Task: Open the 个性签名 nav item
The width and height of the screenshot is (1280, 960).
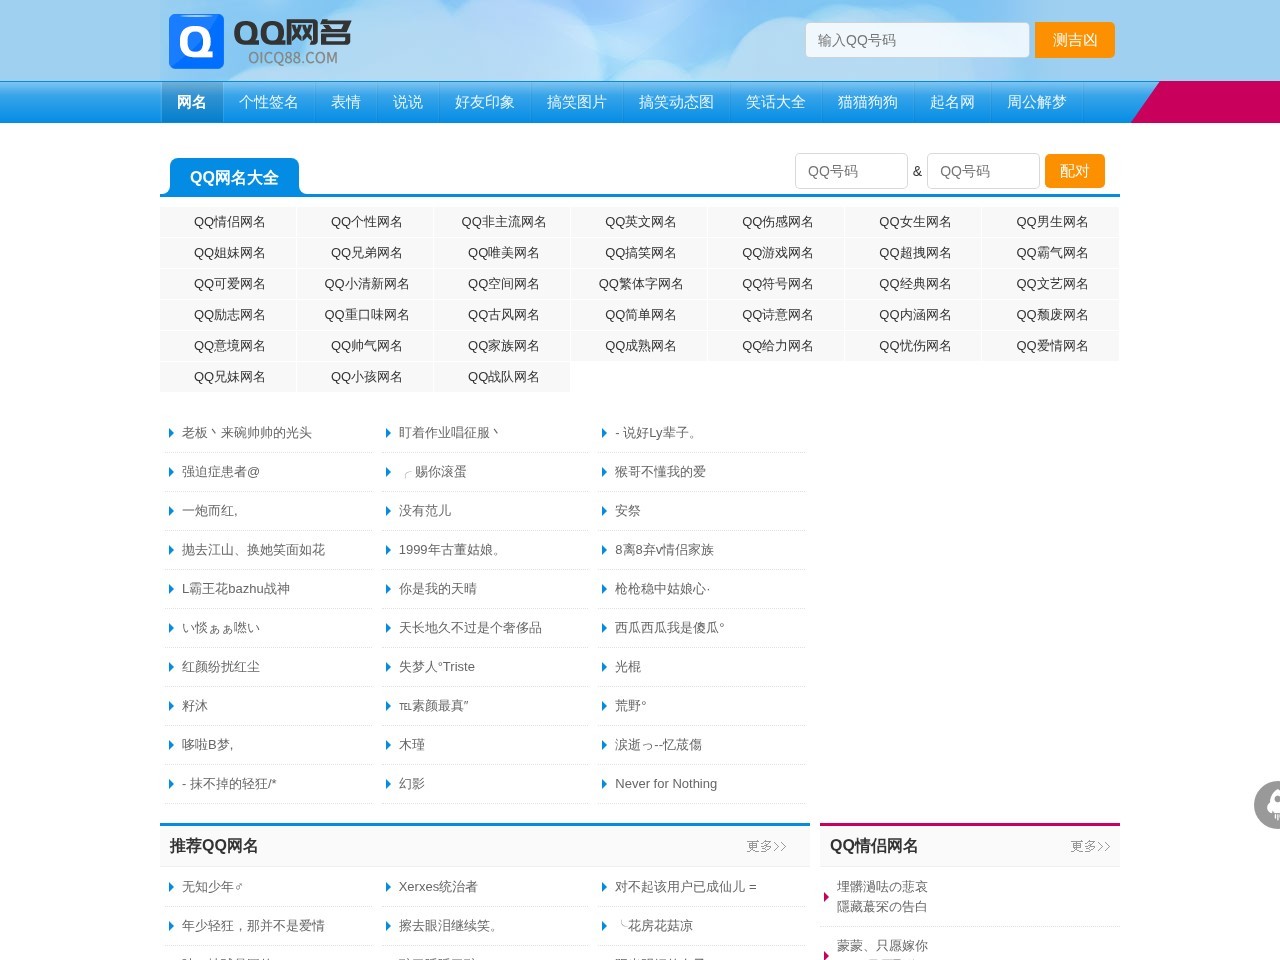Action: click(269, 102)
